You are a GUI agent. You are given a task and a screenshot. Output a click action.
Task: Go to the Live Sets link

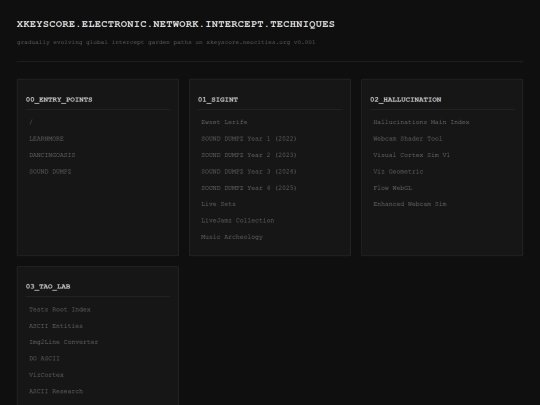point(218,204)
